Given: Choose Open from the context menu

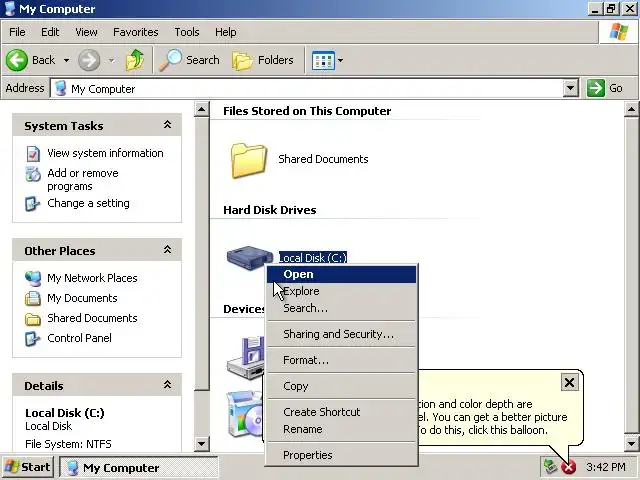Looking at the screenshot, I should pos(341,274).
